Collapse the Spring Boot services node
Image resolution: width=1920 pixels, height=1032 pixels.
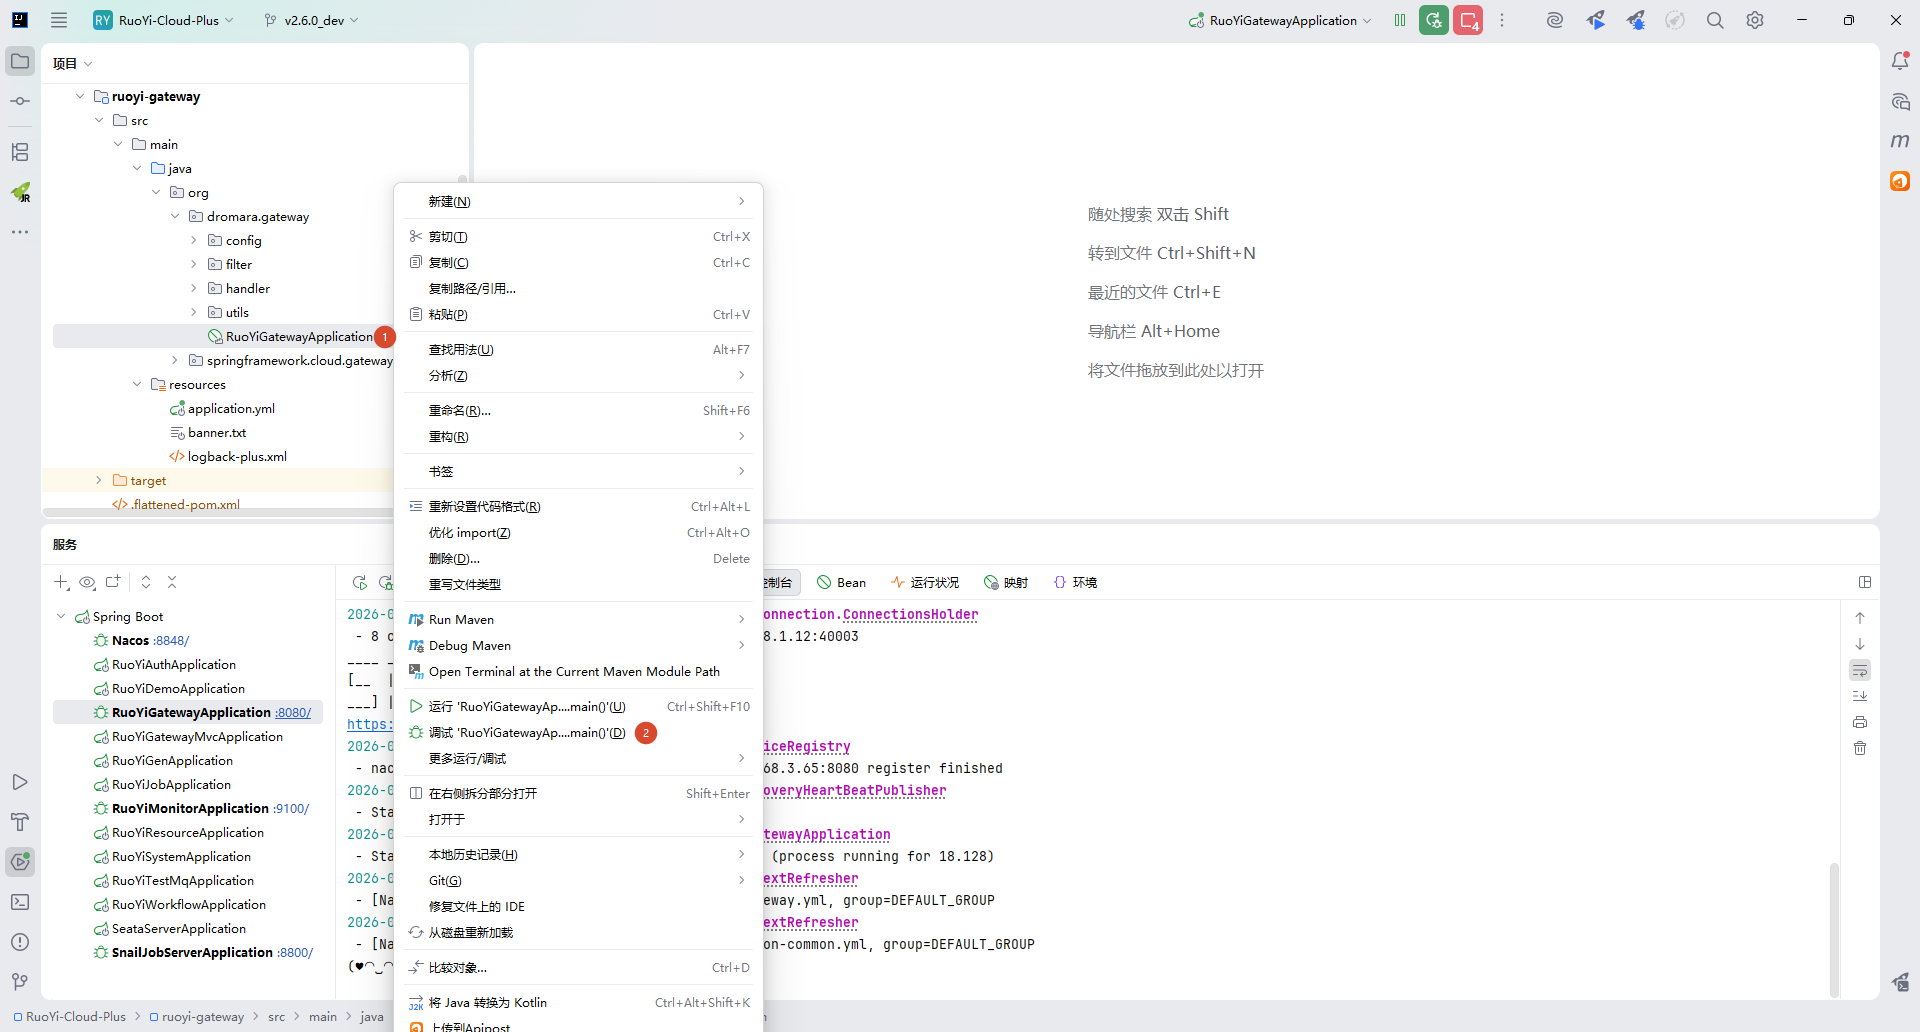[61, 617]
